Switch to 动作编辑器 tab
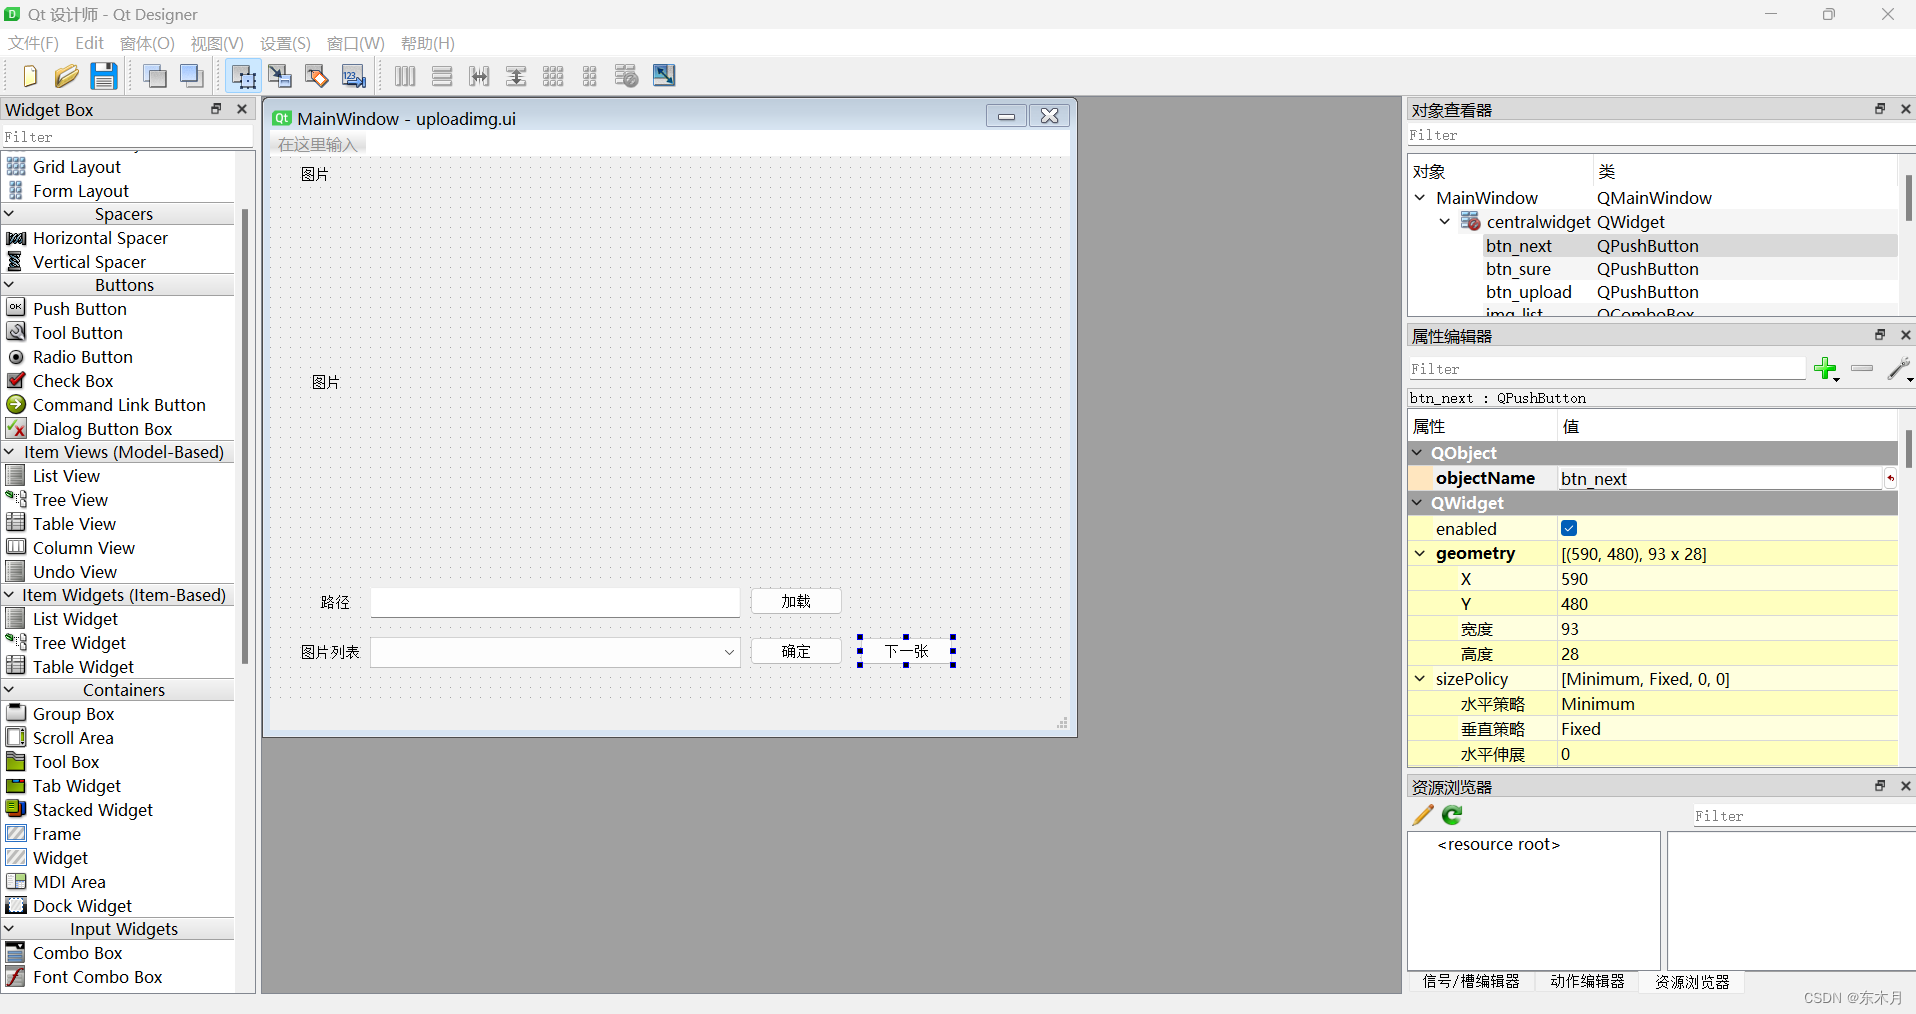1916x1014 pixels. click(1587, 982)
